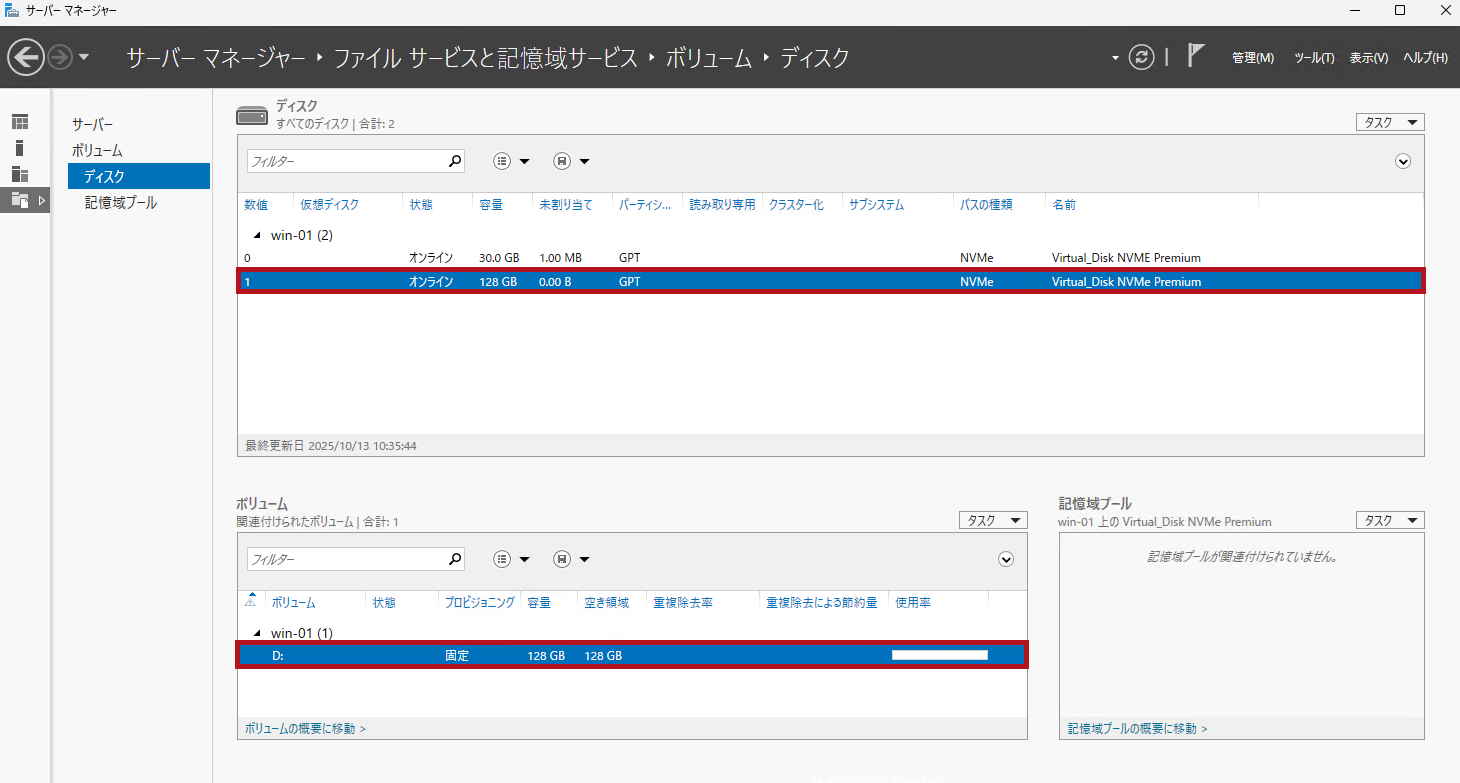The height and width of the screenshot is (783, 1460).
Task: Select All Servers icon in sidebar
Action: pyautogui.click(x=20, y=174)
